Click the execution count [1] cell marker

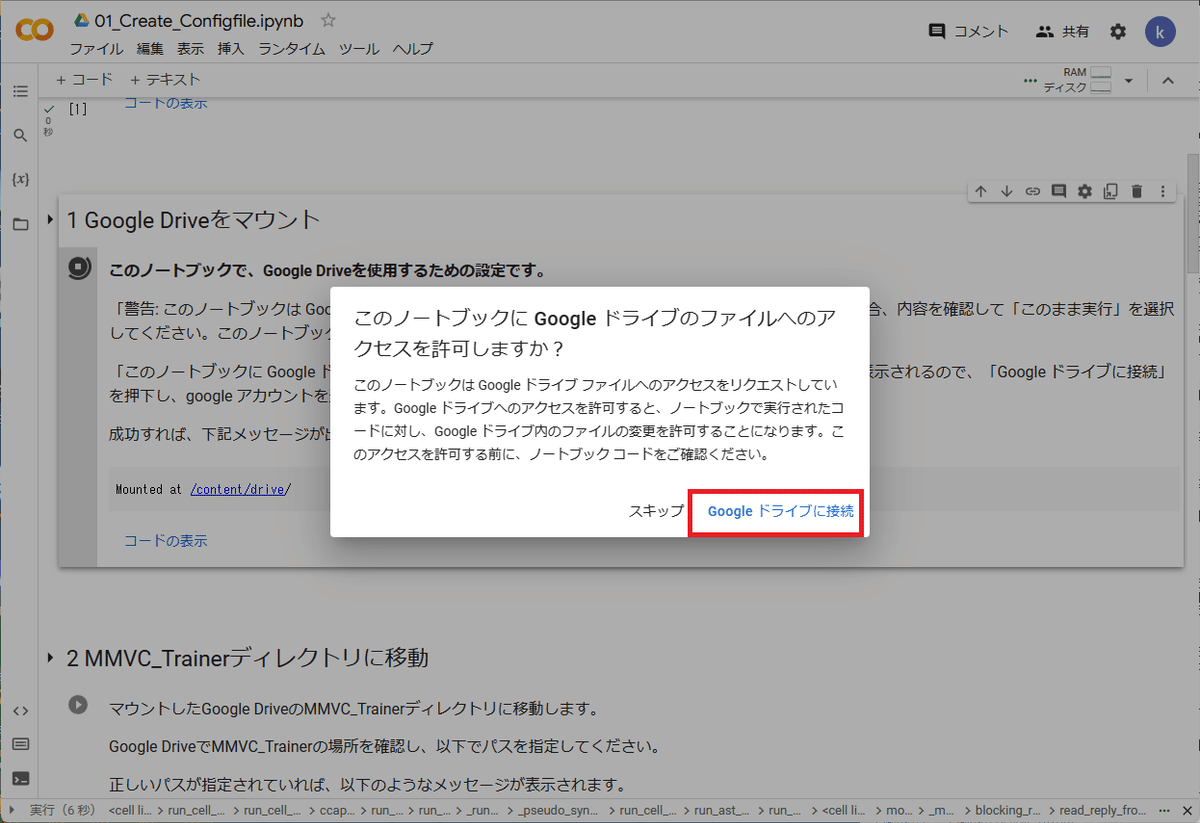[x=77, y=109]
